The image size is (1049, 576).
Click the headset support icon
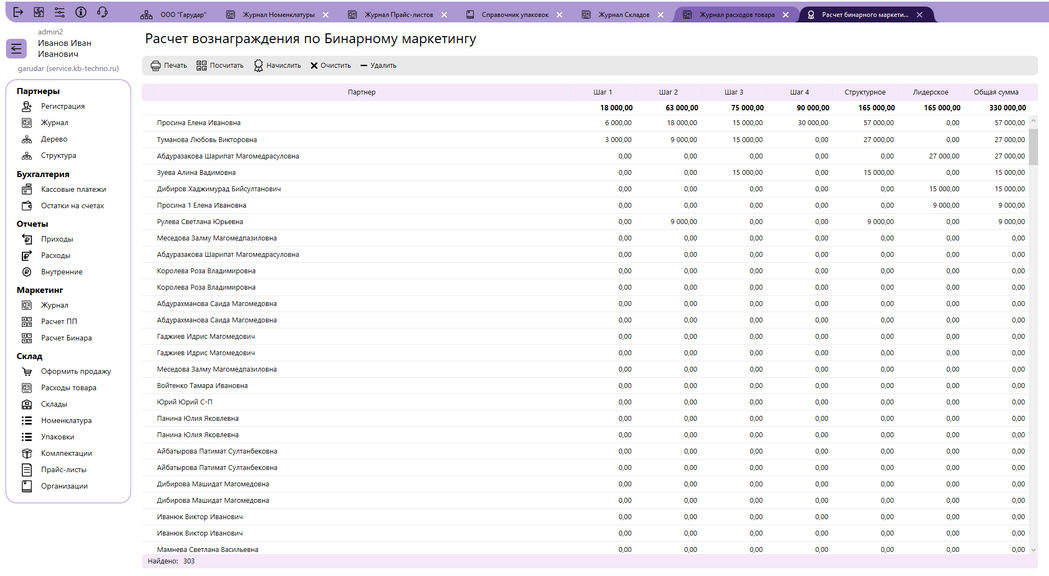pos(102,12)
